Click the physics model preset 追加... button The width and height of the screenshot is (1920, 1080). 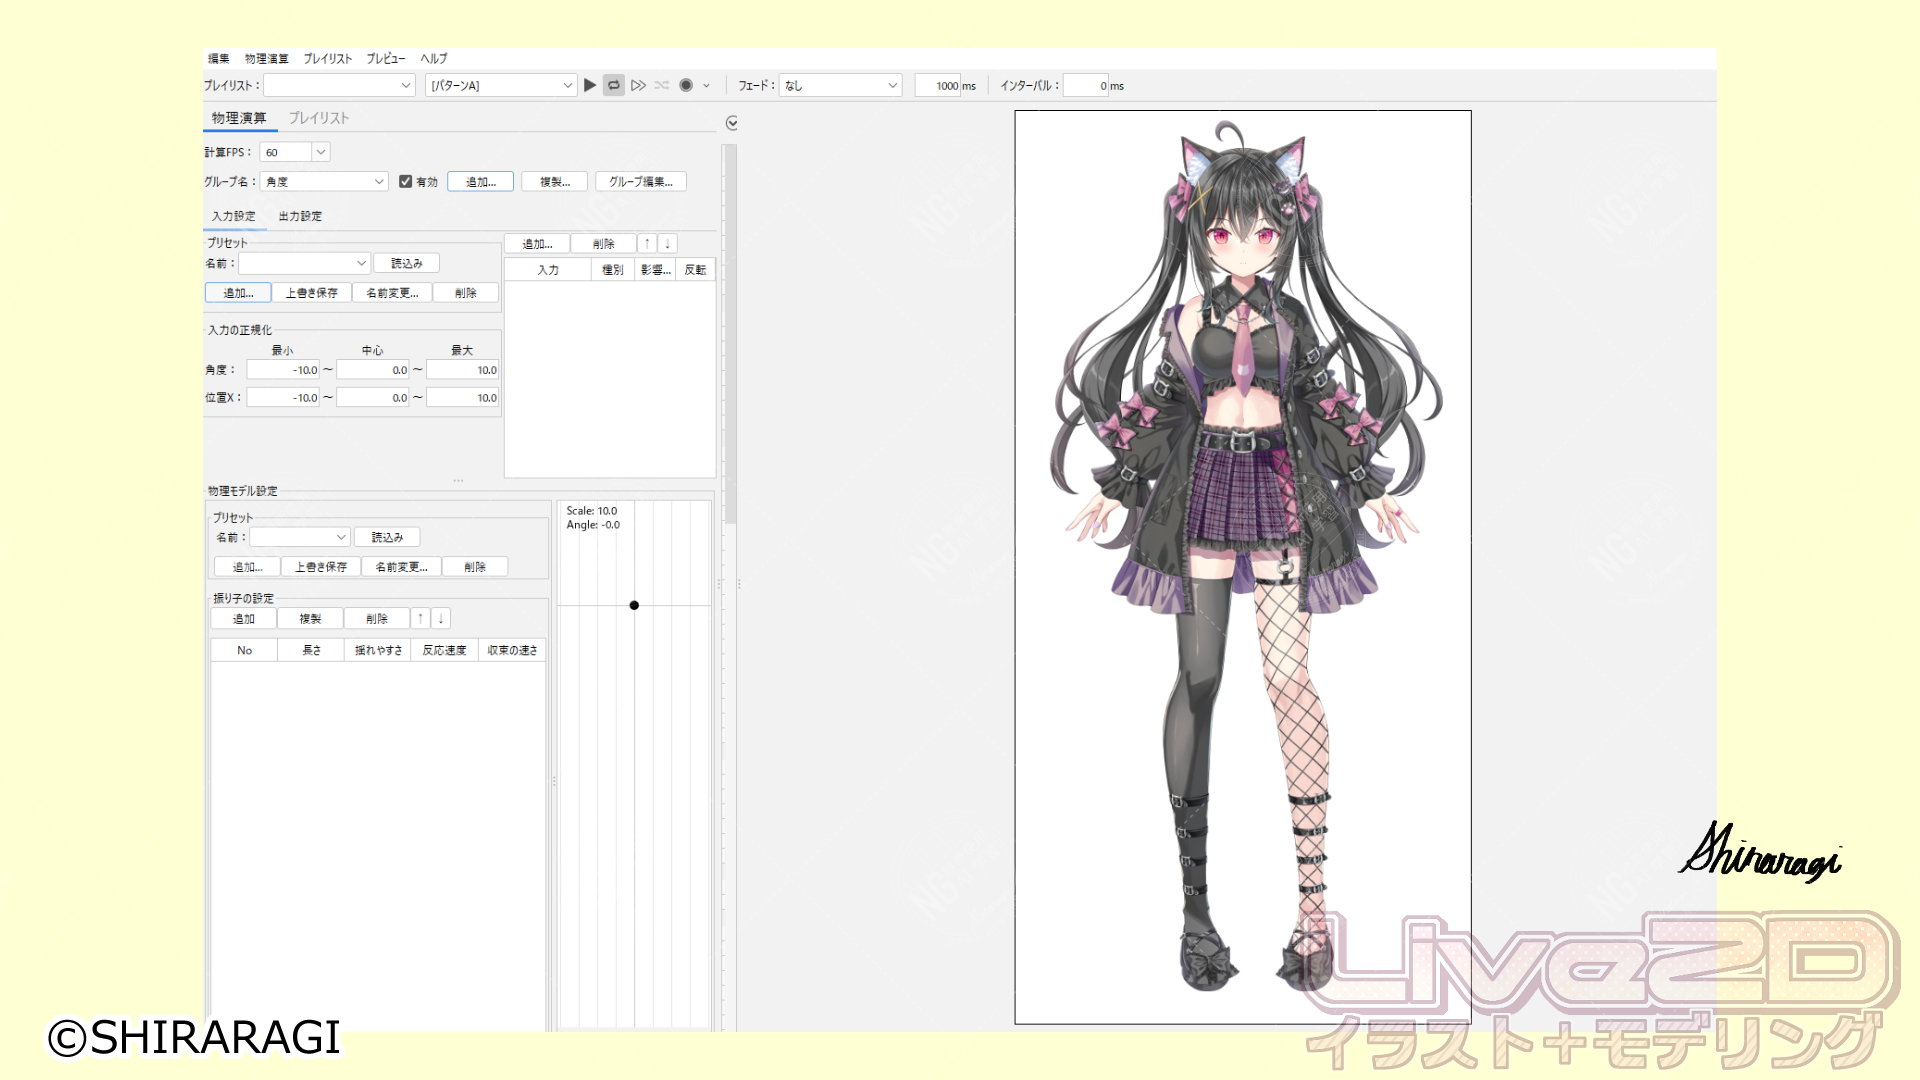point(248,567)
